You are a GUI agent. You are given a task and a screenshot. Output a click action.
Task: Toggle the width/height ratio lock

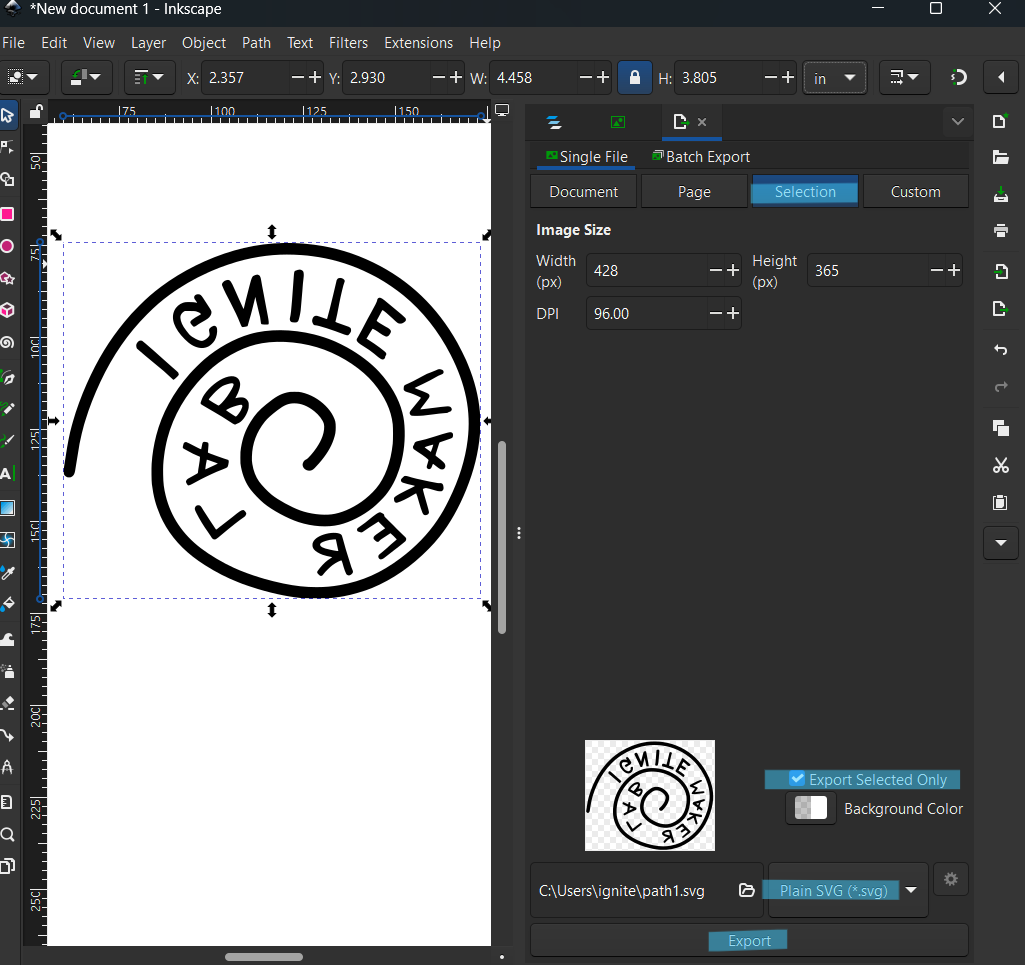(x=634, y=78)
